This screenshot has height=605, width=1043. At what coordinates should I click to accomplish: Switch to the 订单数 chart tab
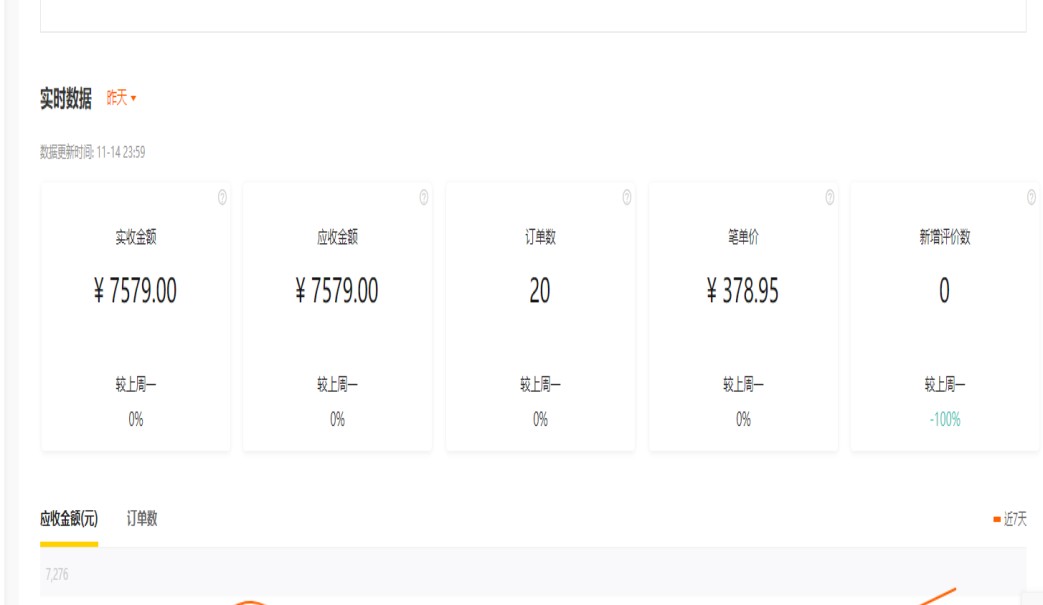tap(142, 519)
